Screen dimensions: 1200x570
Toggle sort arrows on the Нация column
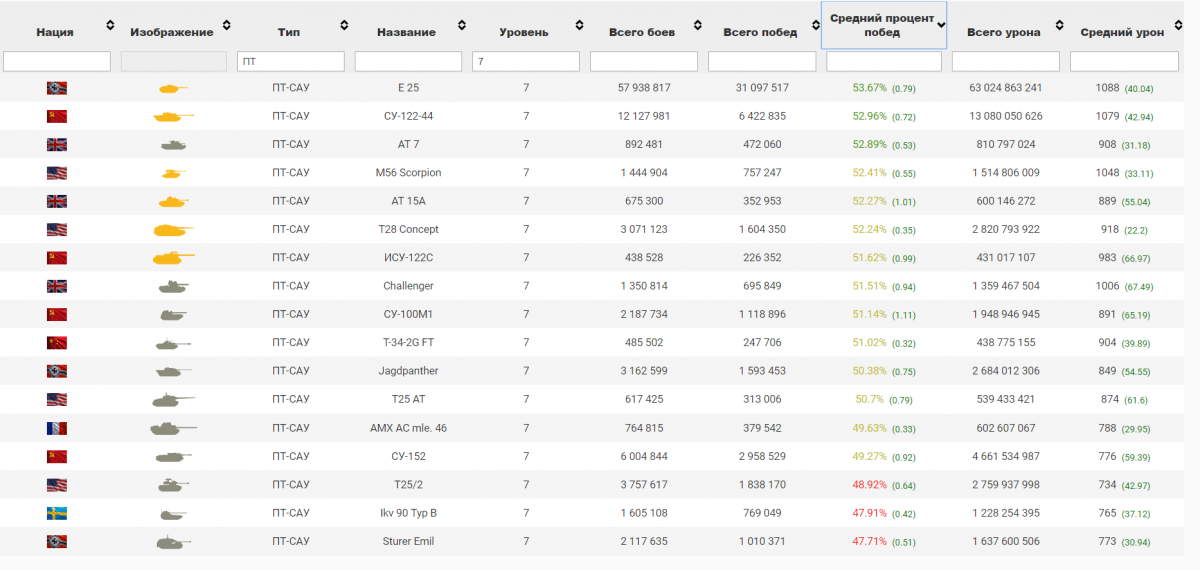coord(108,25)
